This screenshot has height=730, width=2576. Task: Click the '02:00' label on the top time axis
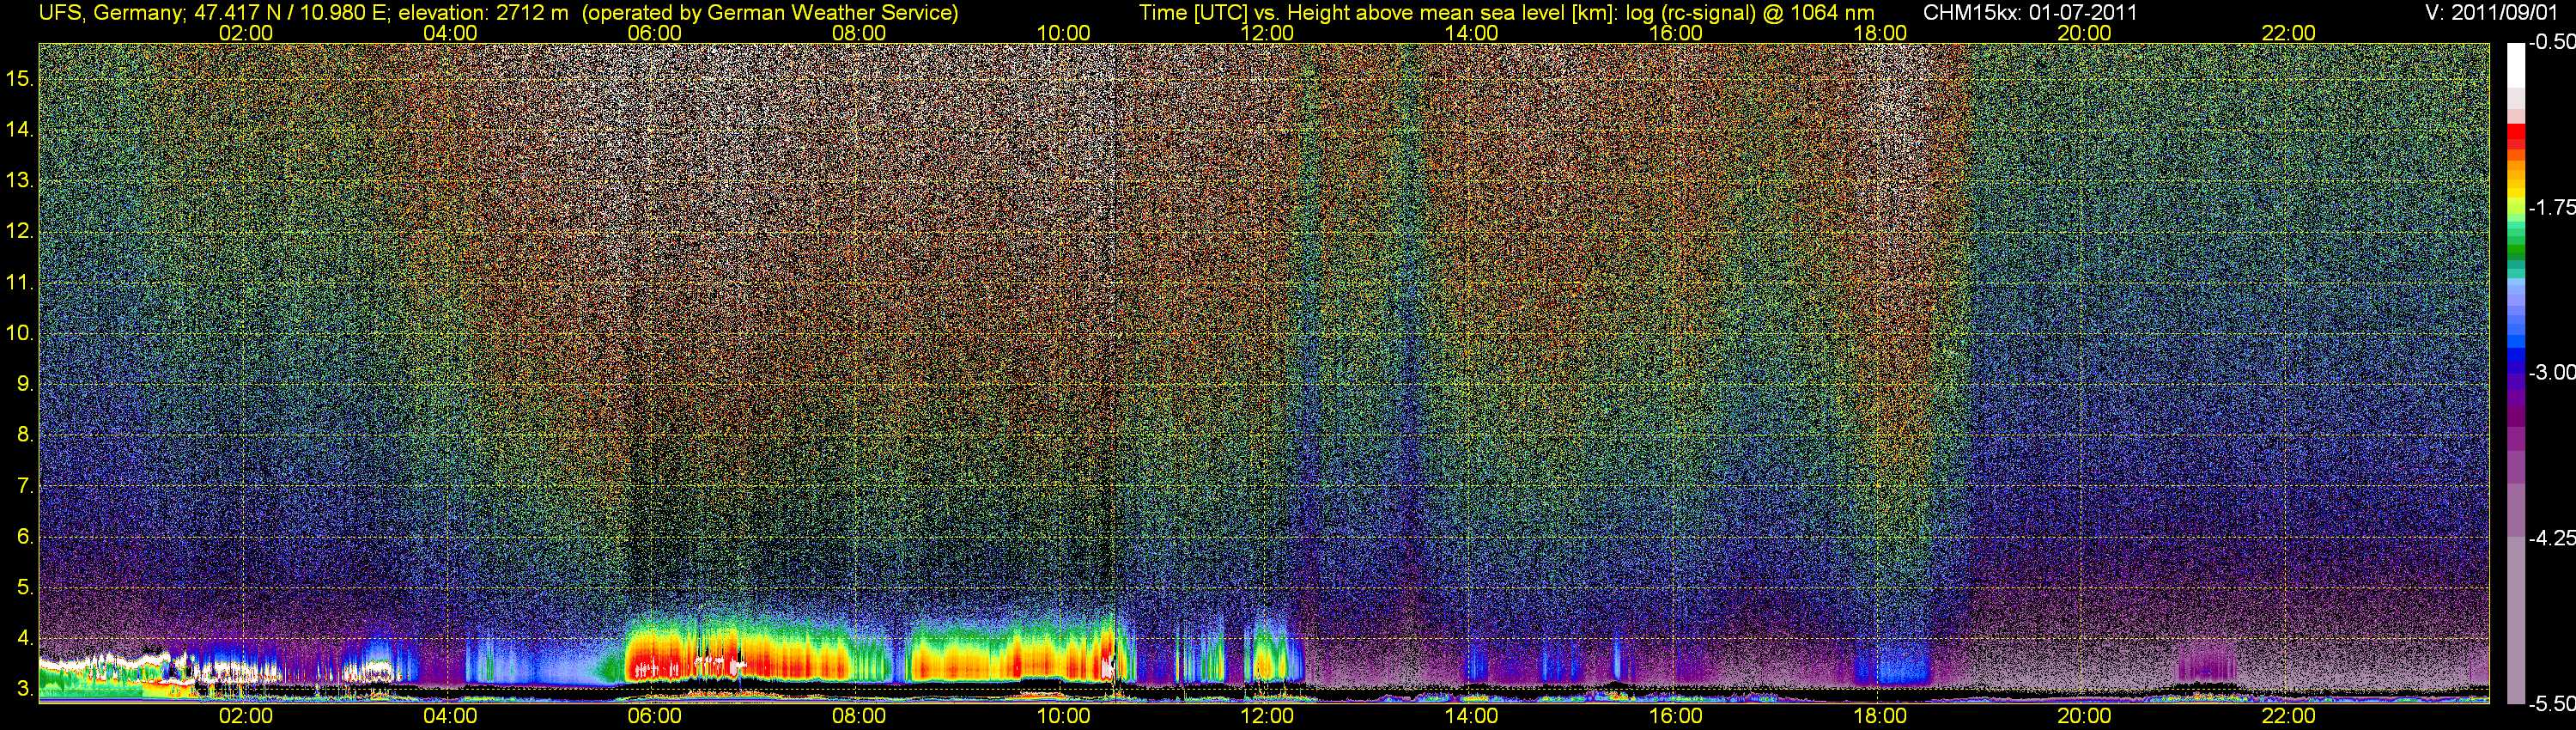tap(246, 33)
